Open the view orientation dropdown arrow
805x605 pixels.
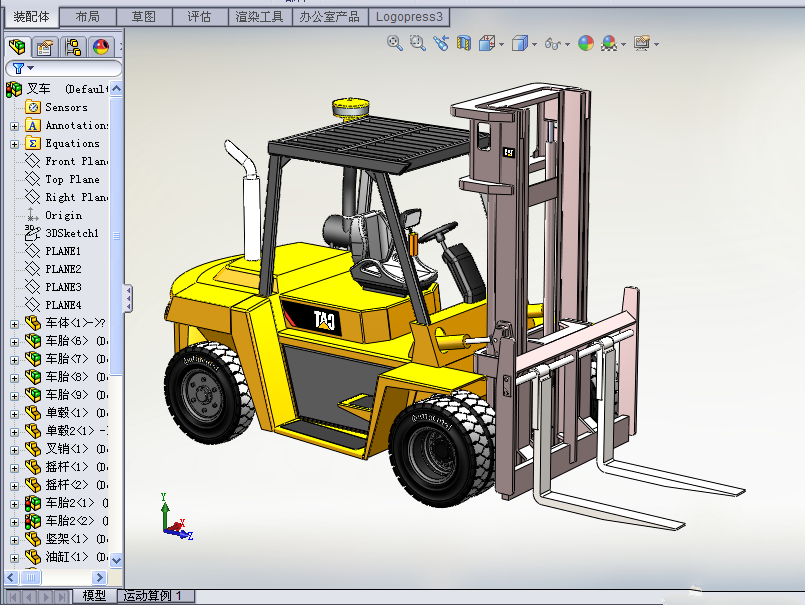(500, 44)
